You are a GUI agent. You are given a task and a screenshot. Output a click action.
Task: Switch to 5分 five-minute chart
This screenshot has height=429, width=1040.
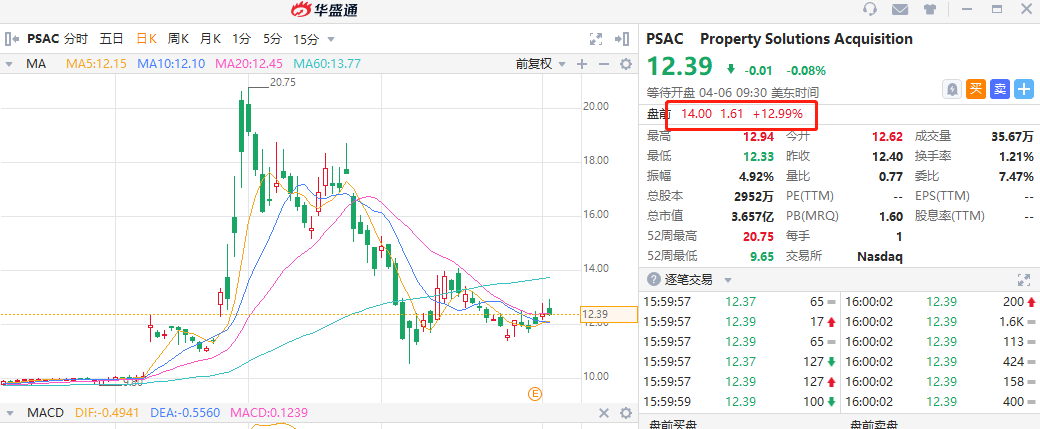click(x=272, y=39)
